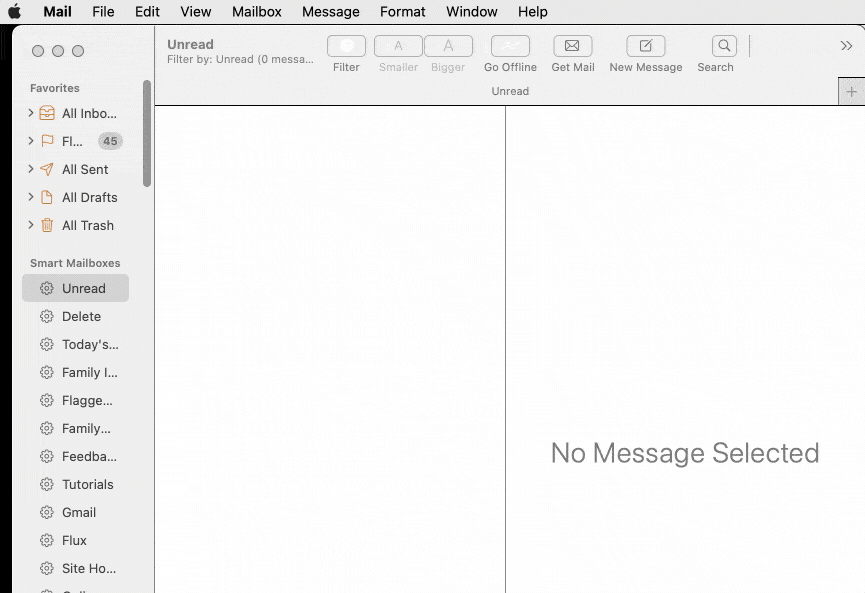This screenshot has width=865, height=593.
Task: Click gear icon beside Site Ho... mailbox
Action: coord(47,568)
